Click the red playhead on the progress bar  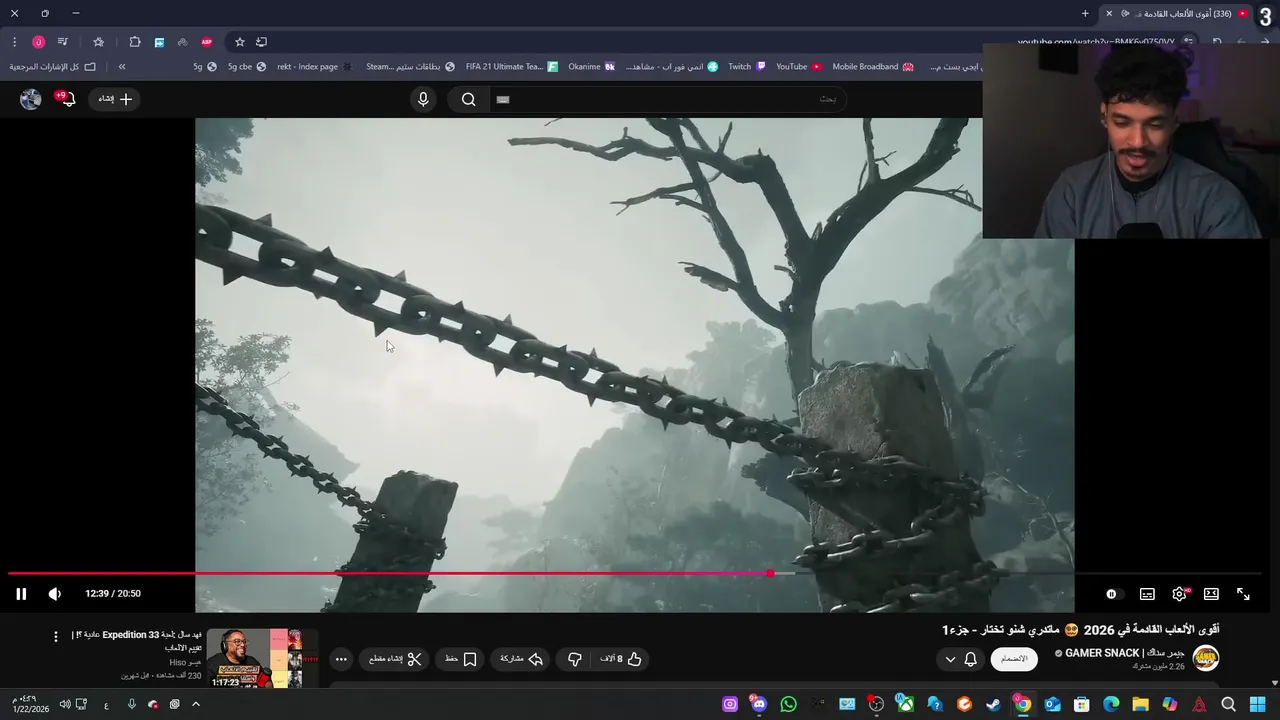pyautogui.click(x=770, y=574)
